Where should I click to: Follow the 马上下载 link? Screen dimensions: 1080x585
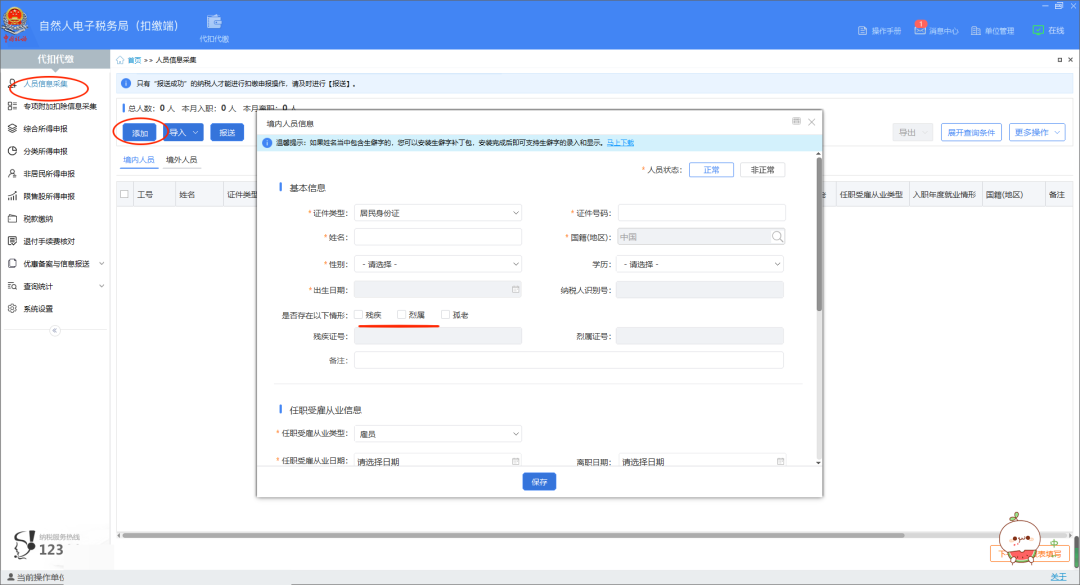point(621,143)
